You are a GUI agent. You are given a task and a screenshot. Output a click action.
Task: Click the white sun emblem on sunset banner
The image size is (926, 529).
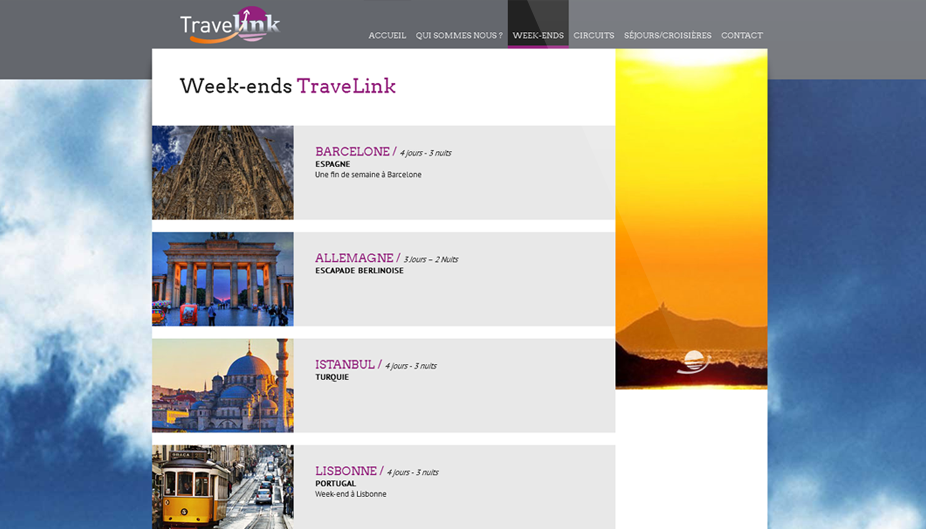pyautogui.click(x=693, y=361)
